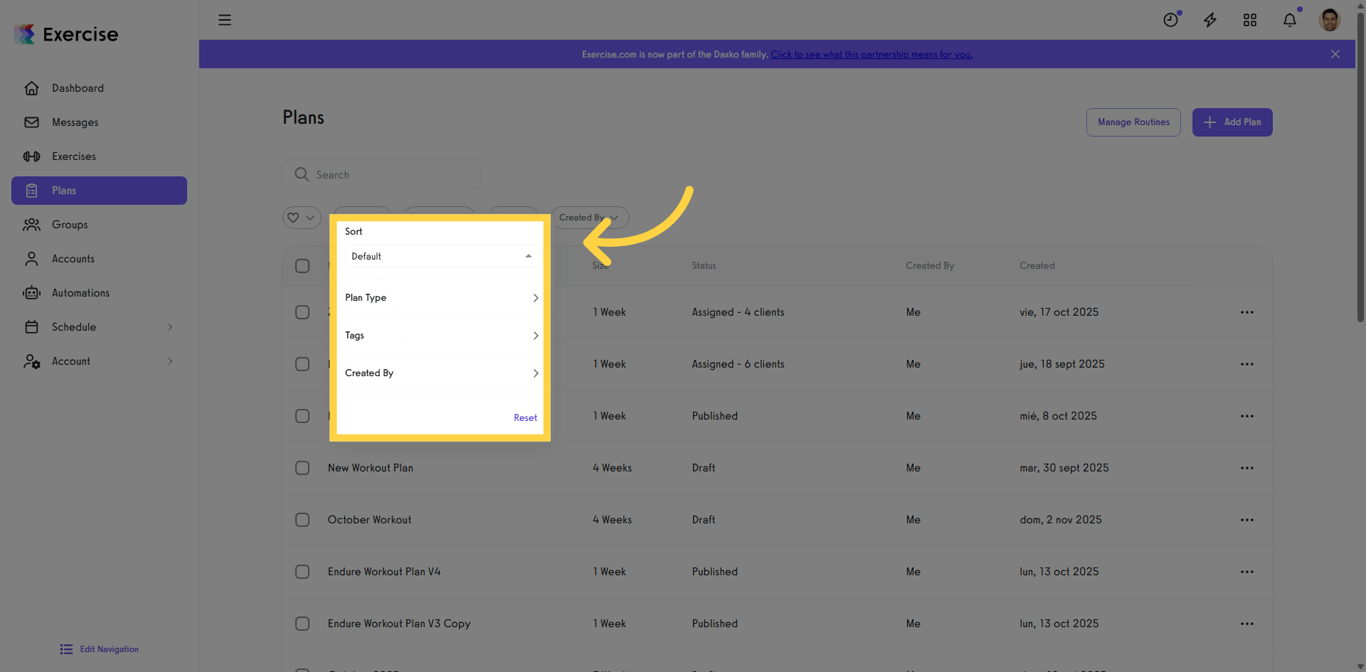Select the favorites heart filter icon
Viewport: 1366px width, 672px height.
[294, 217]
